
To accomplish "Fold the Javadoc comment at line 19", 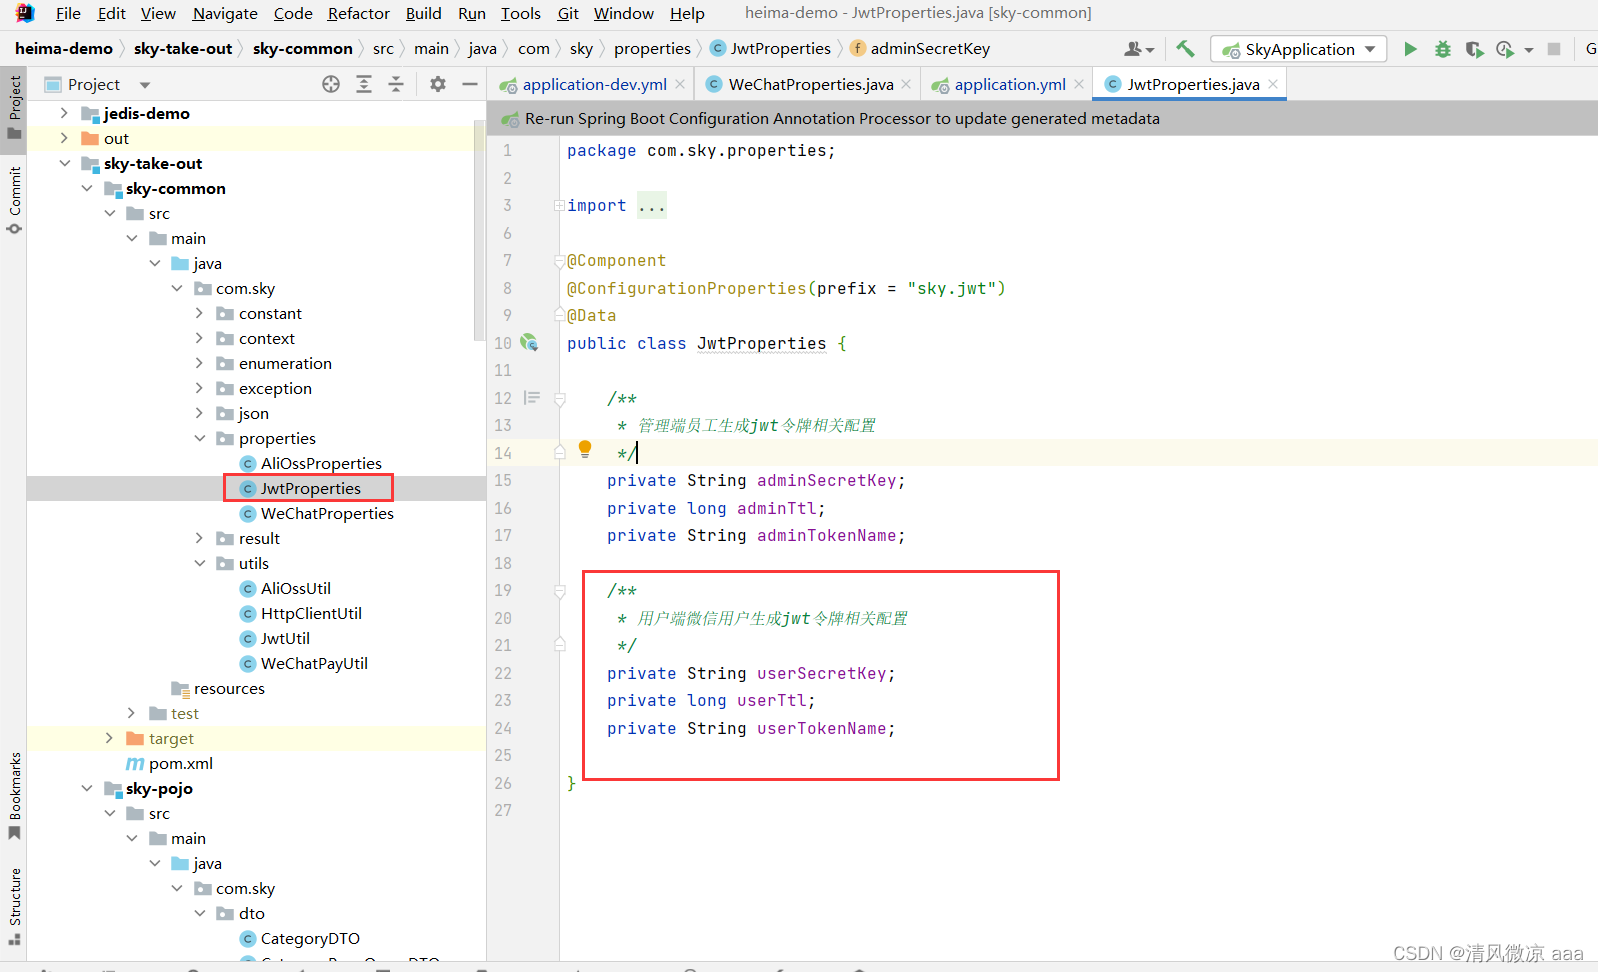I will click(x=559, y=591).
